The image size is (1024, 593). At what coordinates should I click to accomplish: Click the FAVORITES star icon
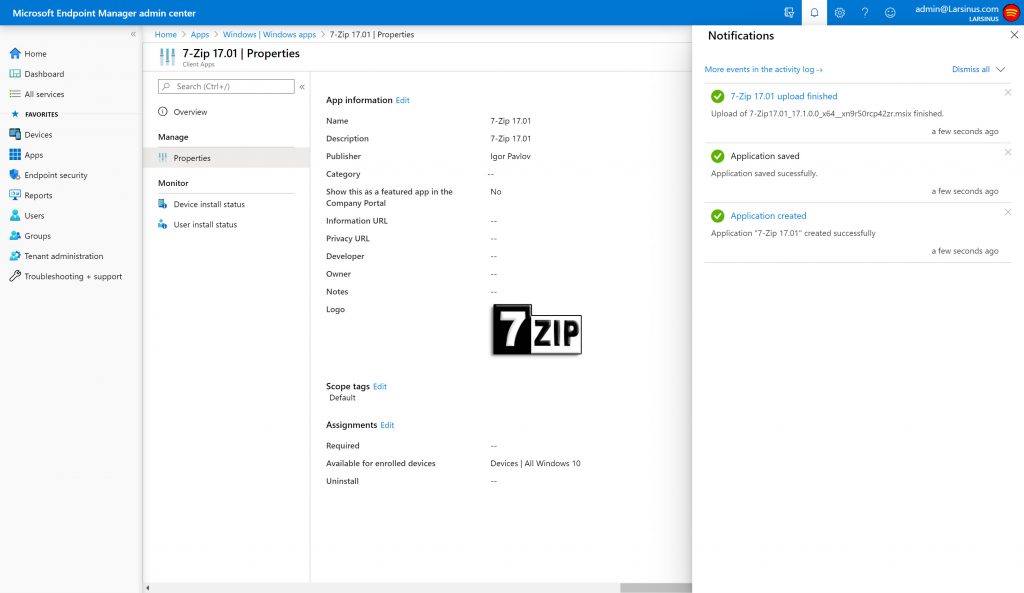(15, 114)
